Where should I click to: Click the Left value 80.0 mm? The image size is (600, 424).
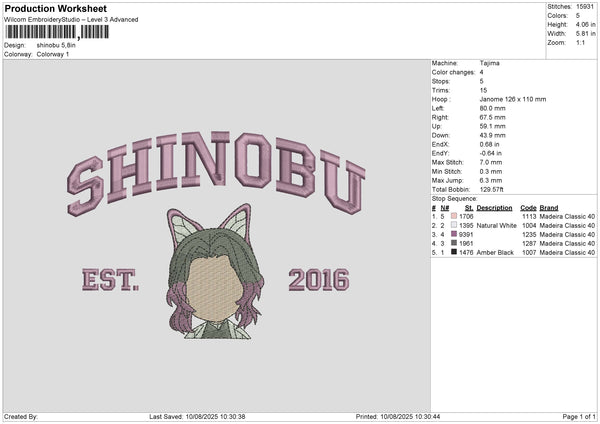pyautogui.click(x=492, y=108)
